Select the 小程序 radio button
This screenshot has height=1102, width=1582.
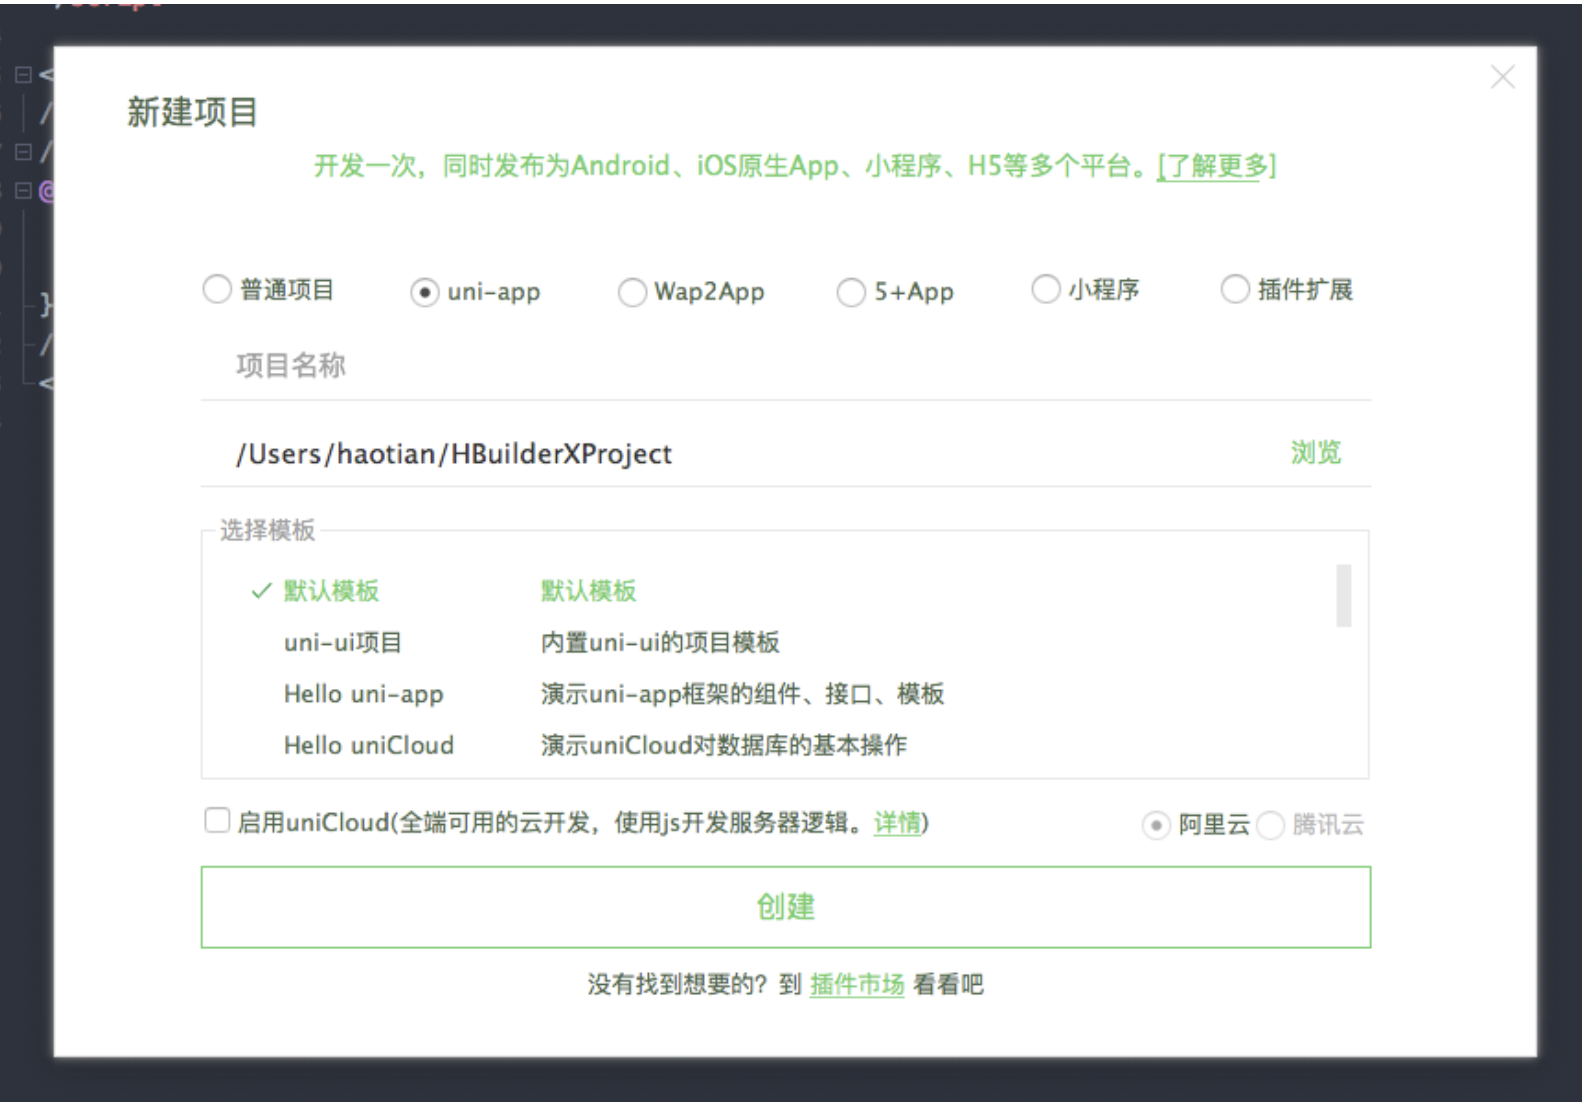pyautogui.click(x=1045, y=290)
